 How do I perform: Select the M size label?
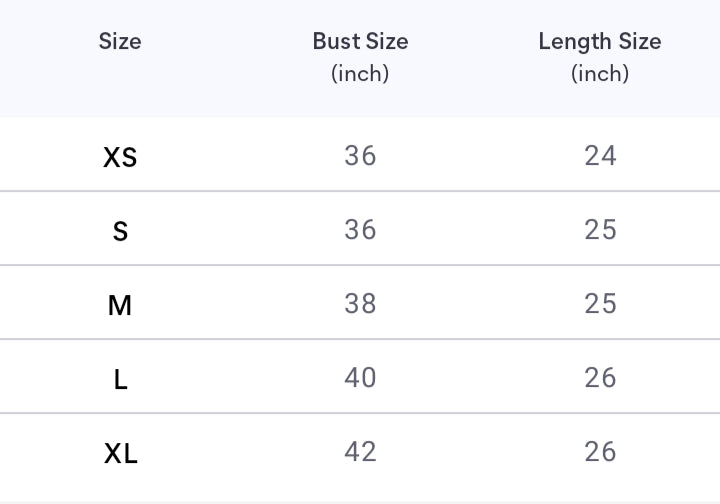coord(120,305)
